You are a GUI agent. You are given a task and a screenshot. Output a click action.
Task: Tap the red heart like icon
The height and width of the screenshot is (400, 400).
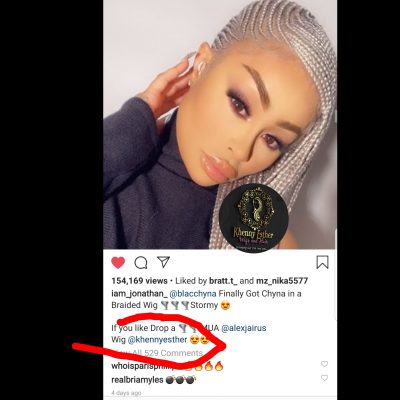118,263
